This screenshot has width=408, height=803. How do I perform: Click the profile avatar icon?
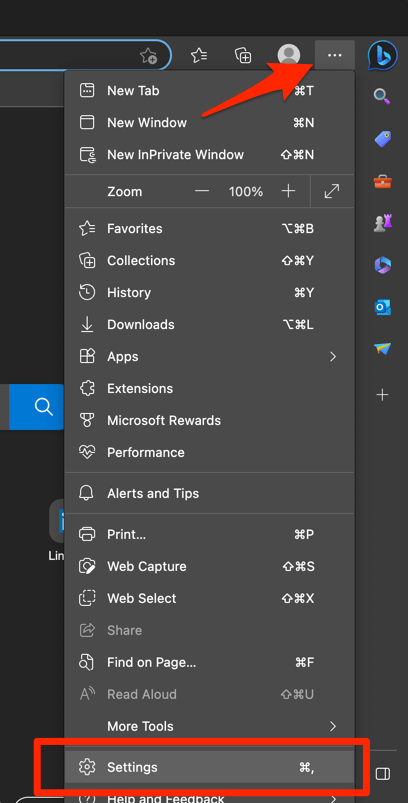[x=289, y=55]
